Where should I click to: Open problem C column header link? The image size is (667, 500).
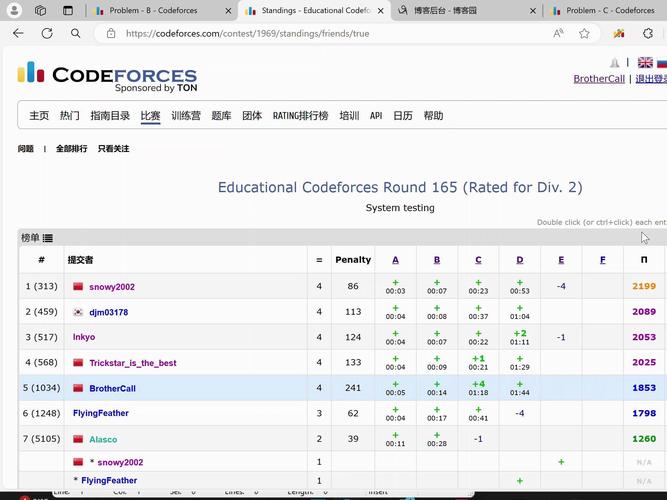pos(478,260)
